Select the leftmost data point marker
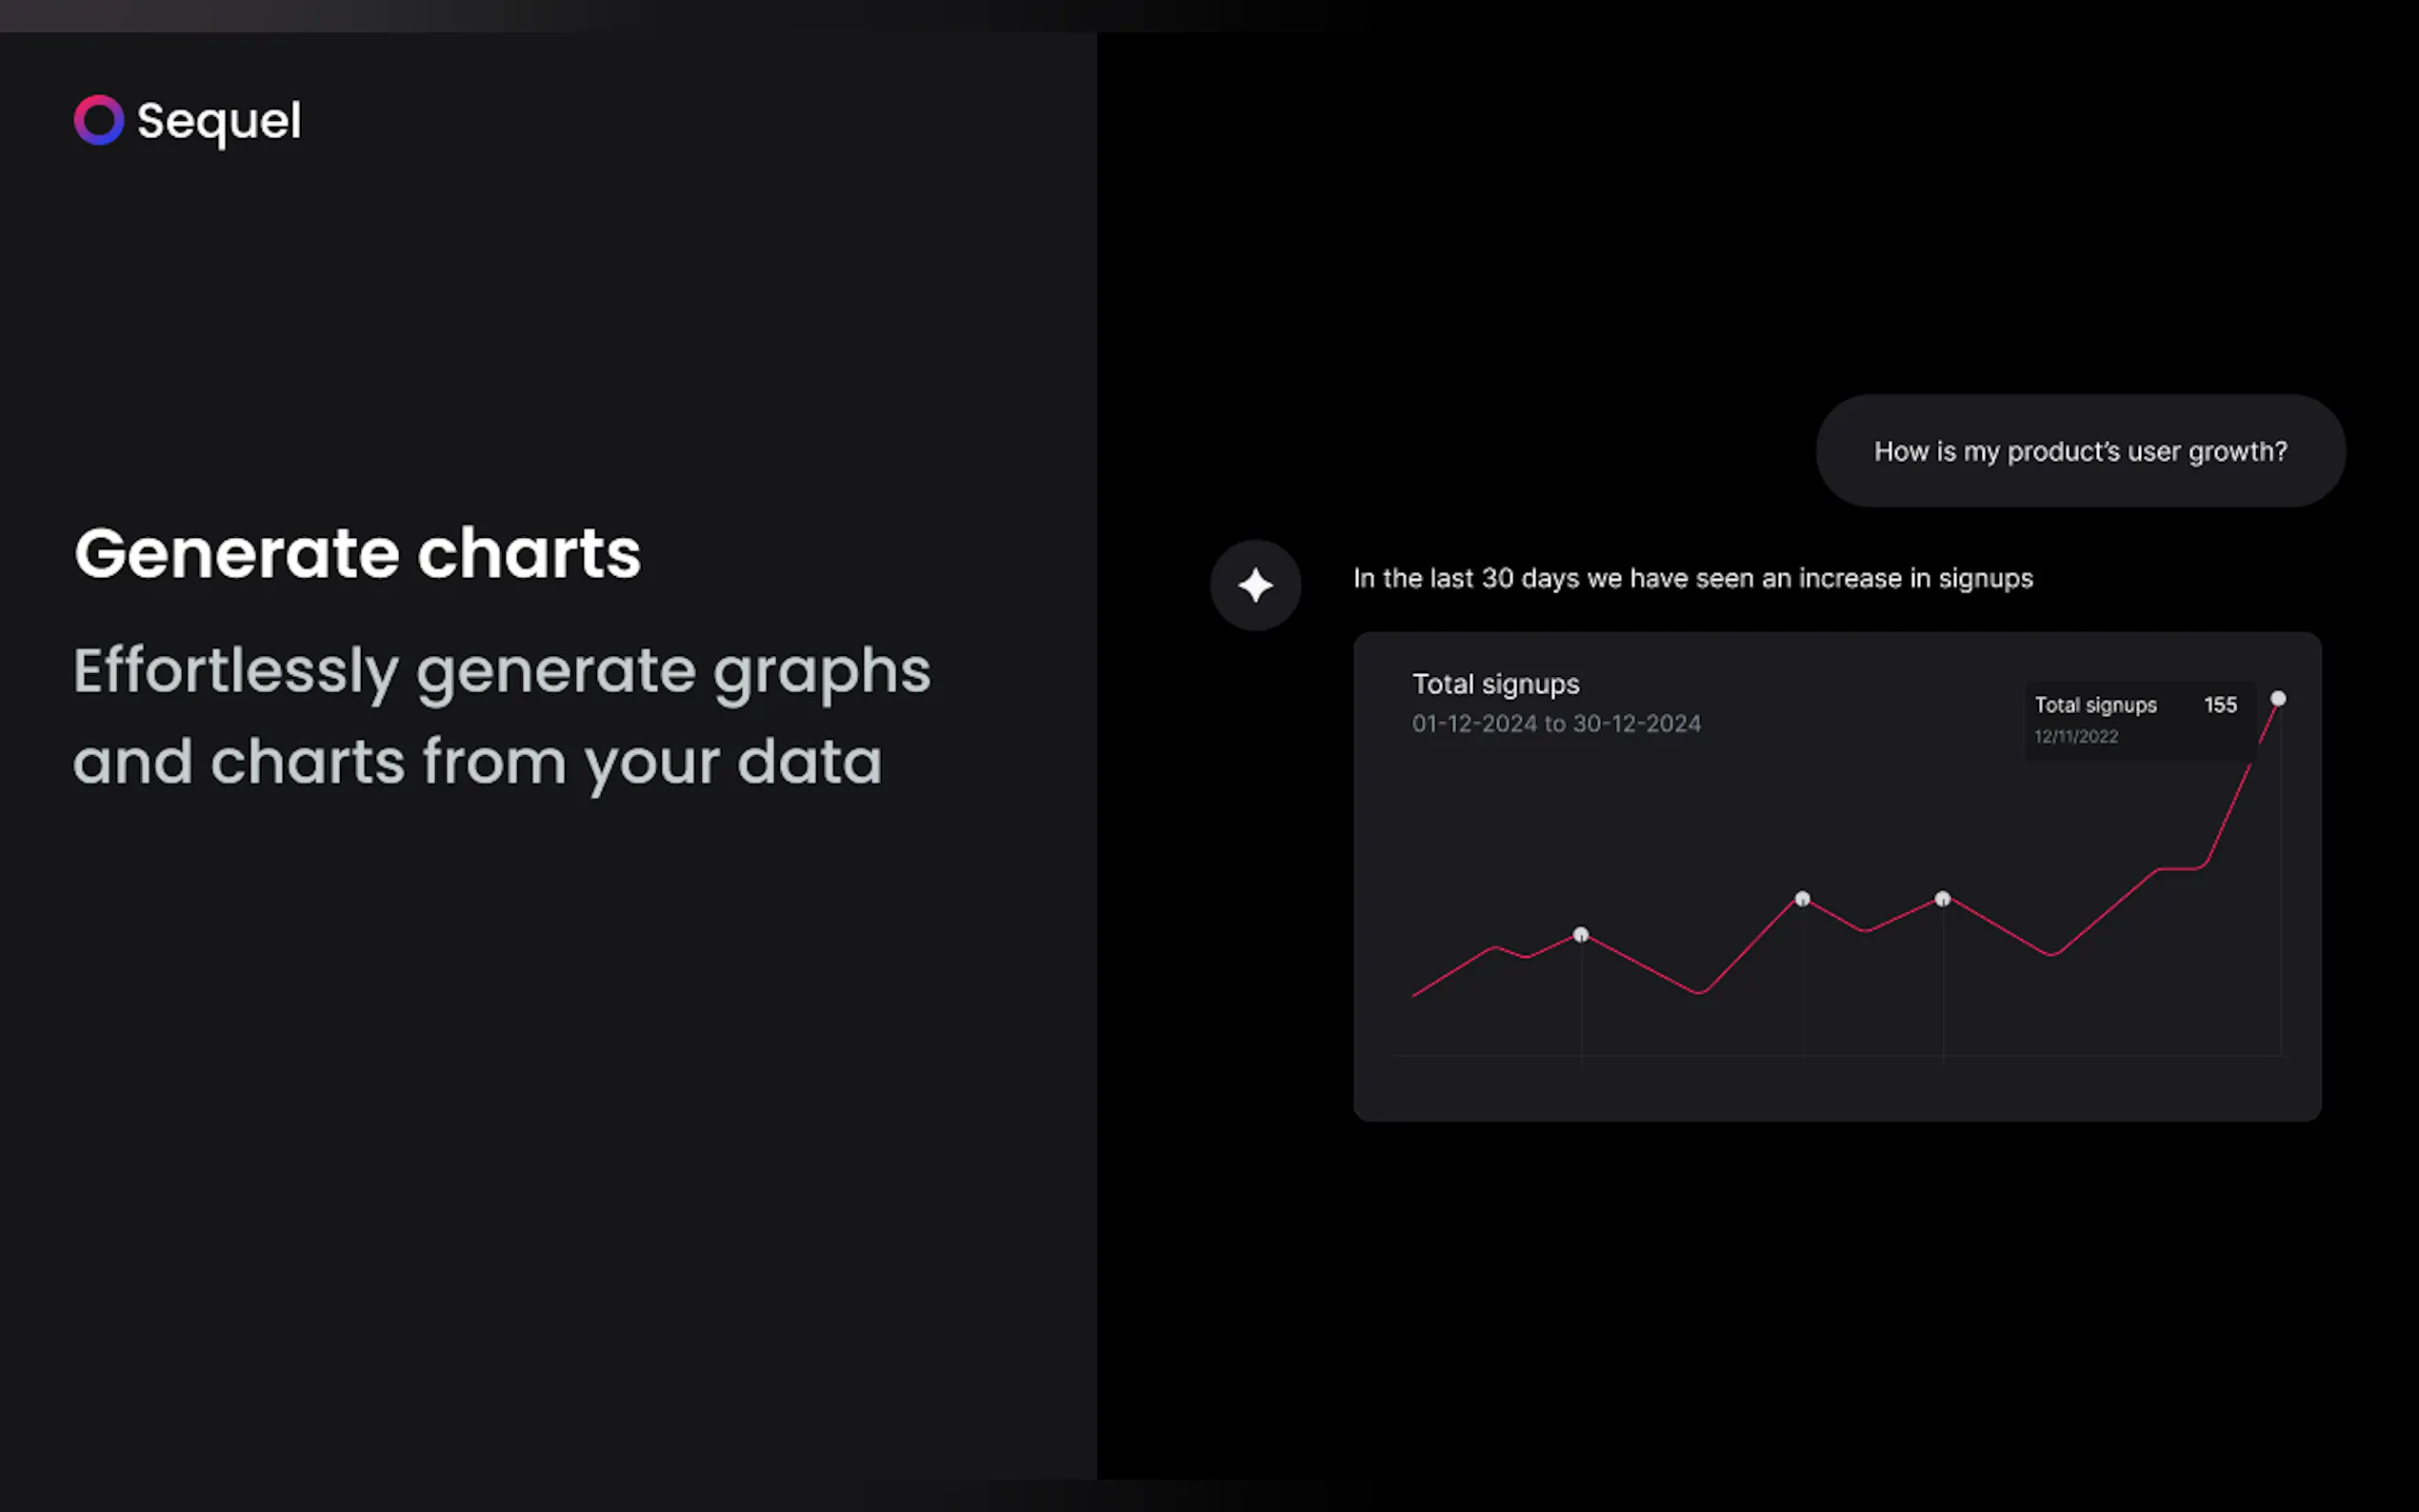 pos(1581,935)
